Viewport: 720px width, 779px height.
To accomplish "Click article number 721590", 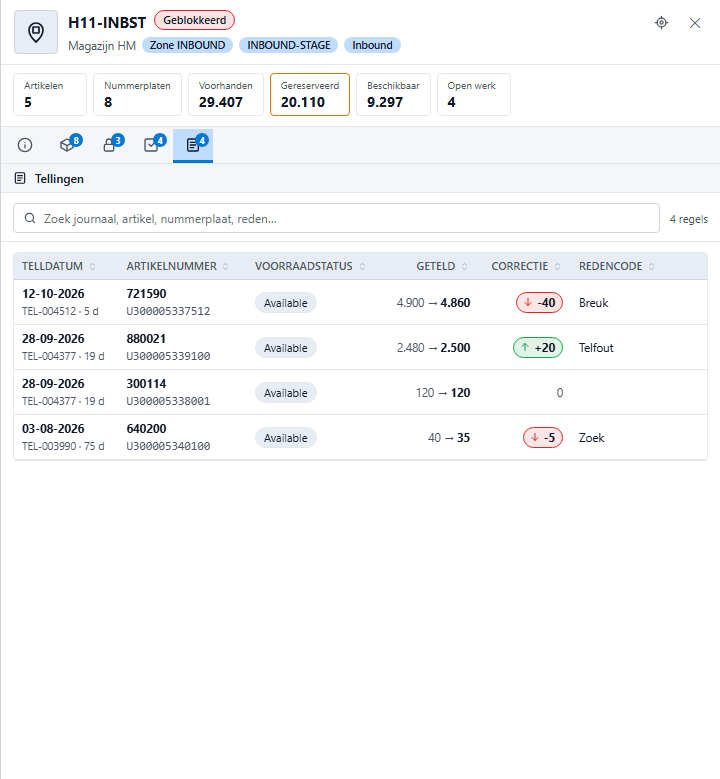I will tap(146, 294).
